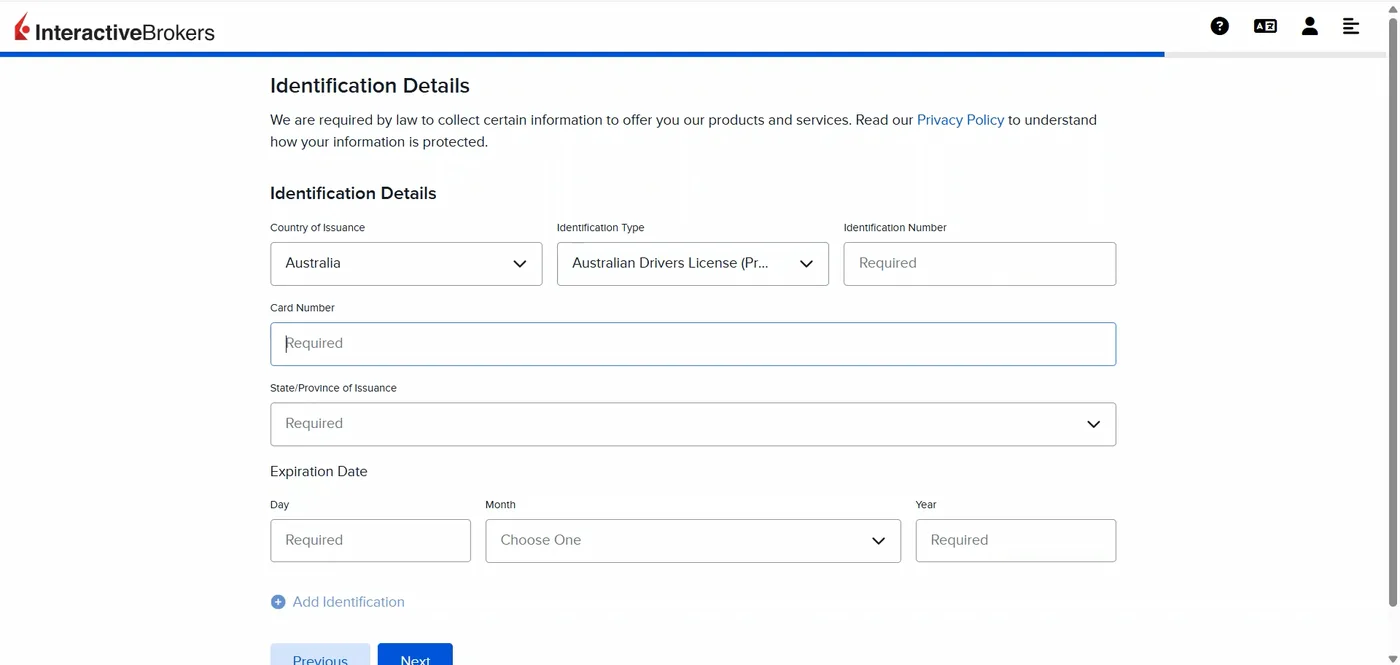Click the Add Identification link text
The width and height of the screenshot is (1400, 665).
[x=348, y=602]
